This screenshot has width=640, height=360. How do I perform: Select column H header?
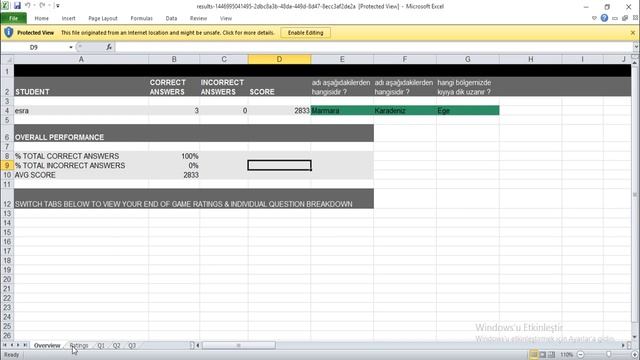pos(531,60)
